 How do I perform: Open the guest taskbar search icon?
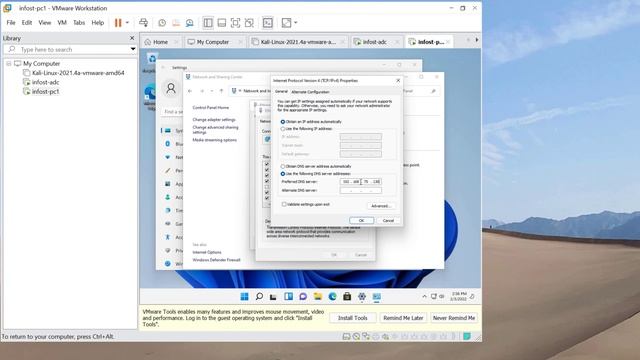(259, 297)
